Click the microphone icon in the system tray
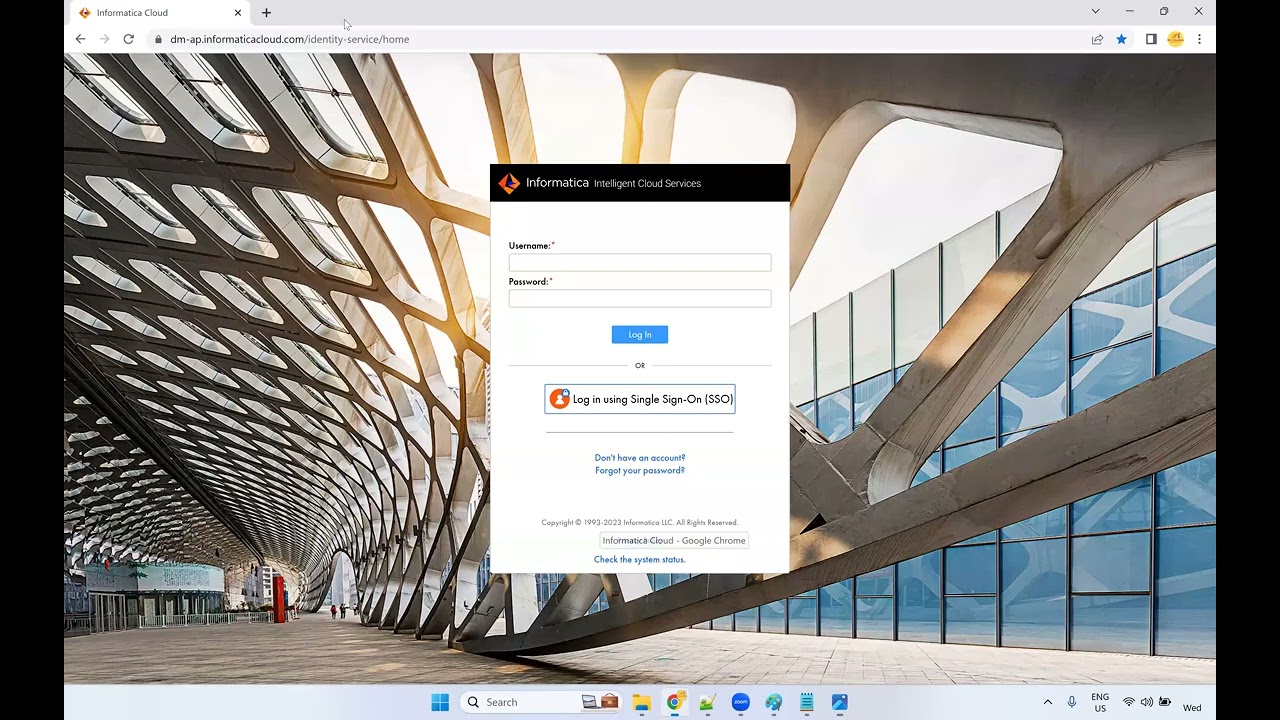This screenshot has height=720, width=1280. [x=1072, y=702]
